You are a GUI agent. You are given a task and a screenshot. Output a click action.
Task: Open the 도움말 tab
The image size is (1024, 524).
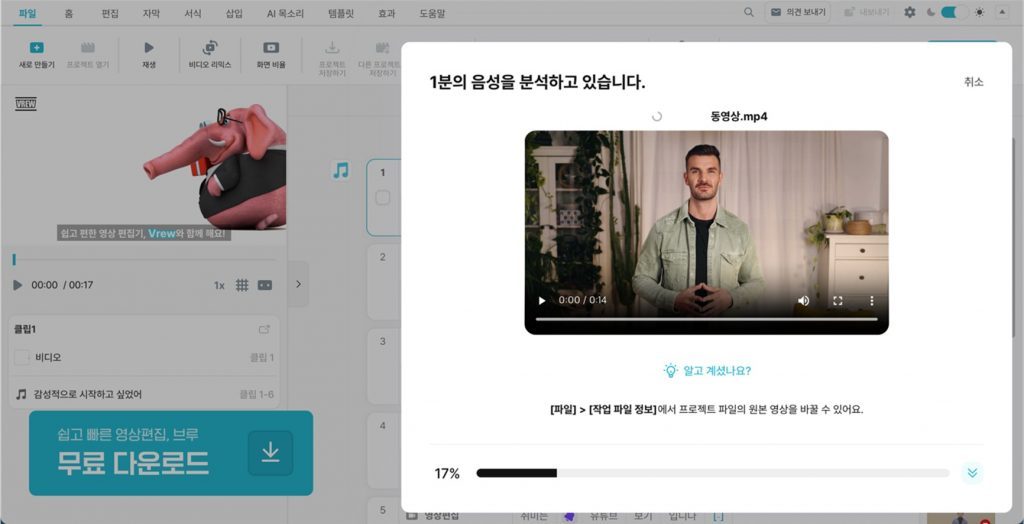tap(432, 13)
